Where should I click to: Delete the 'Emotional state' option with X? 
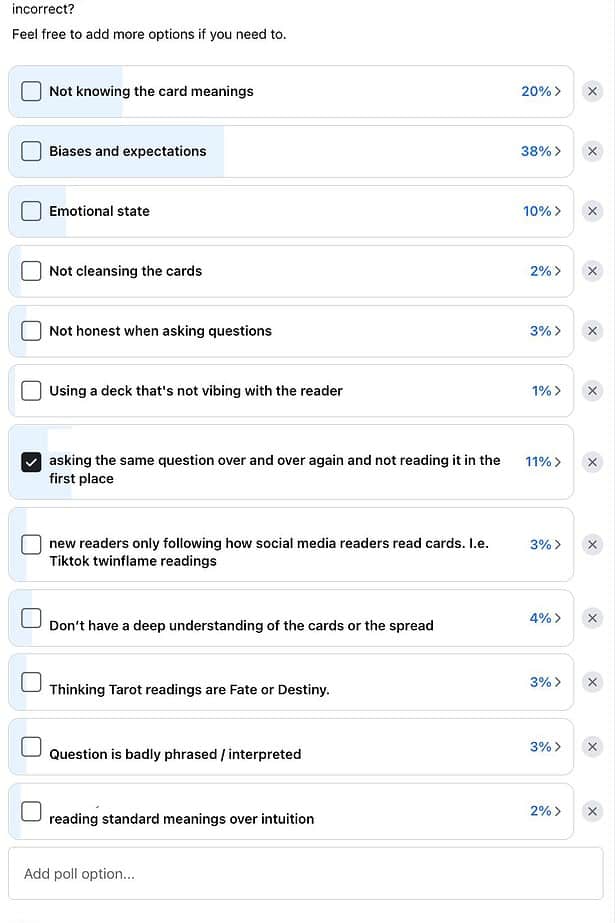(592, 211)
